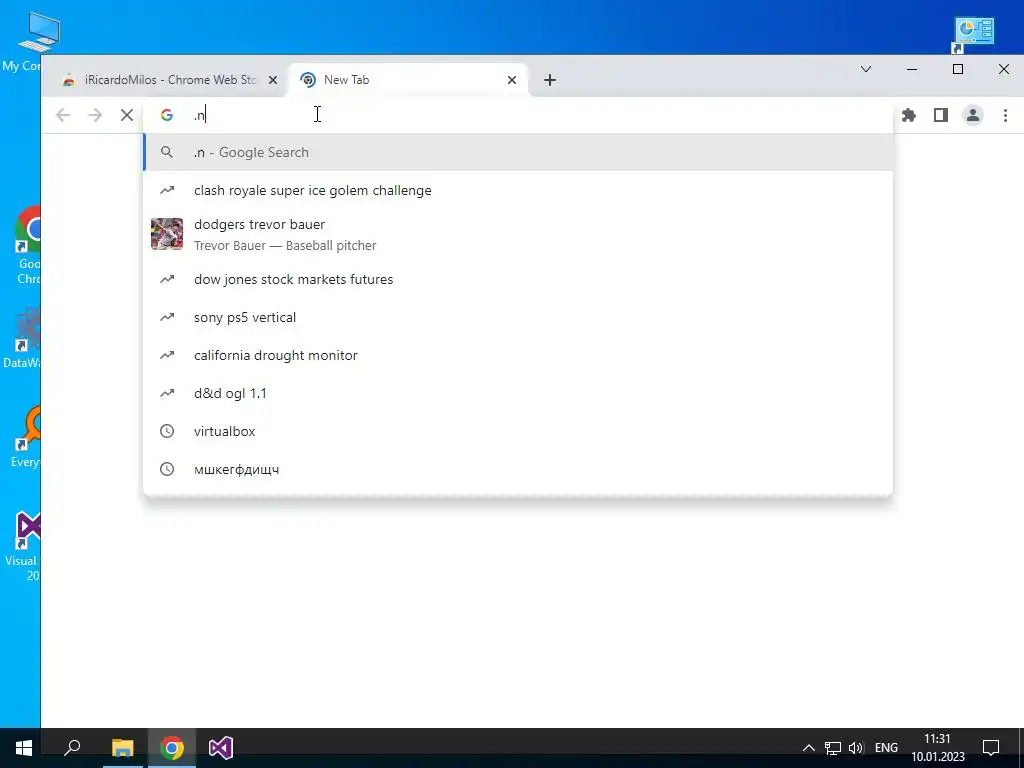Open Chrome three-dot menu
Screen dimensions: 1024x768
(1005, 116)
